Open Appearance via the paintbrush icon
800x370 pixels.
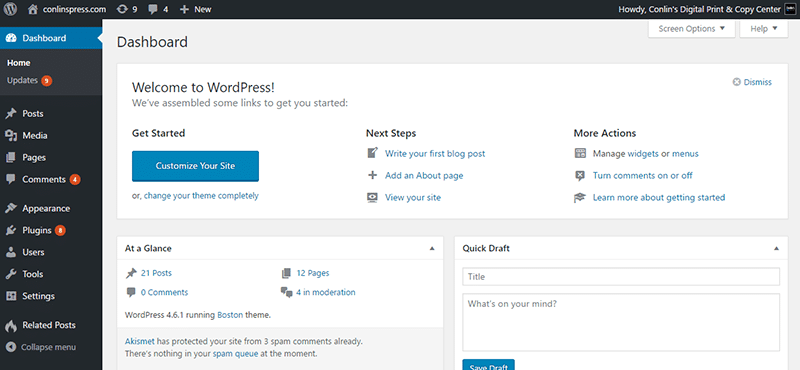(11, 208)
